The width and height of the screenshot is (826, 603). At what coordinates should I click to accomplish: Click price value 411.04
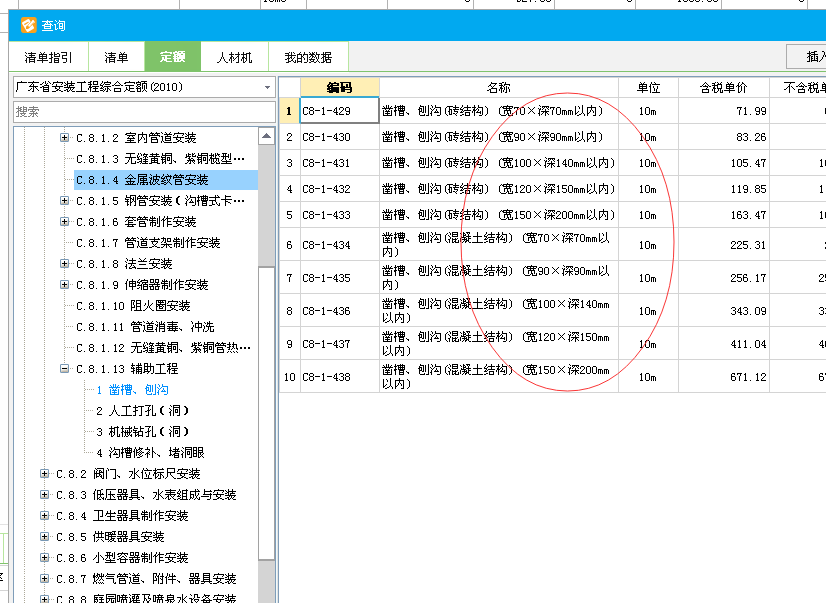pyautogui.click(x=748, y=344)
